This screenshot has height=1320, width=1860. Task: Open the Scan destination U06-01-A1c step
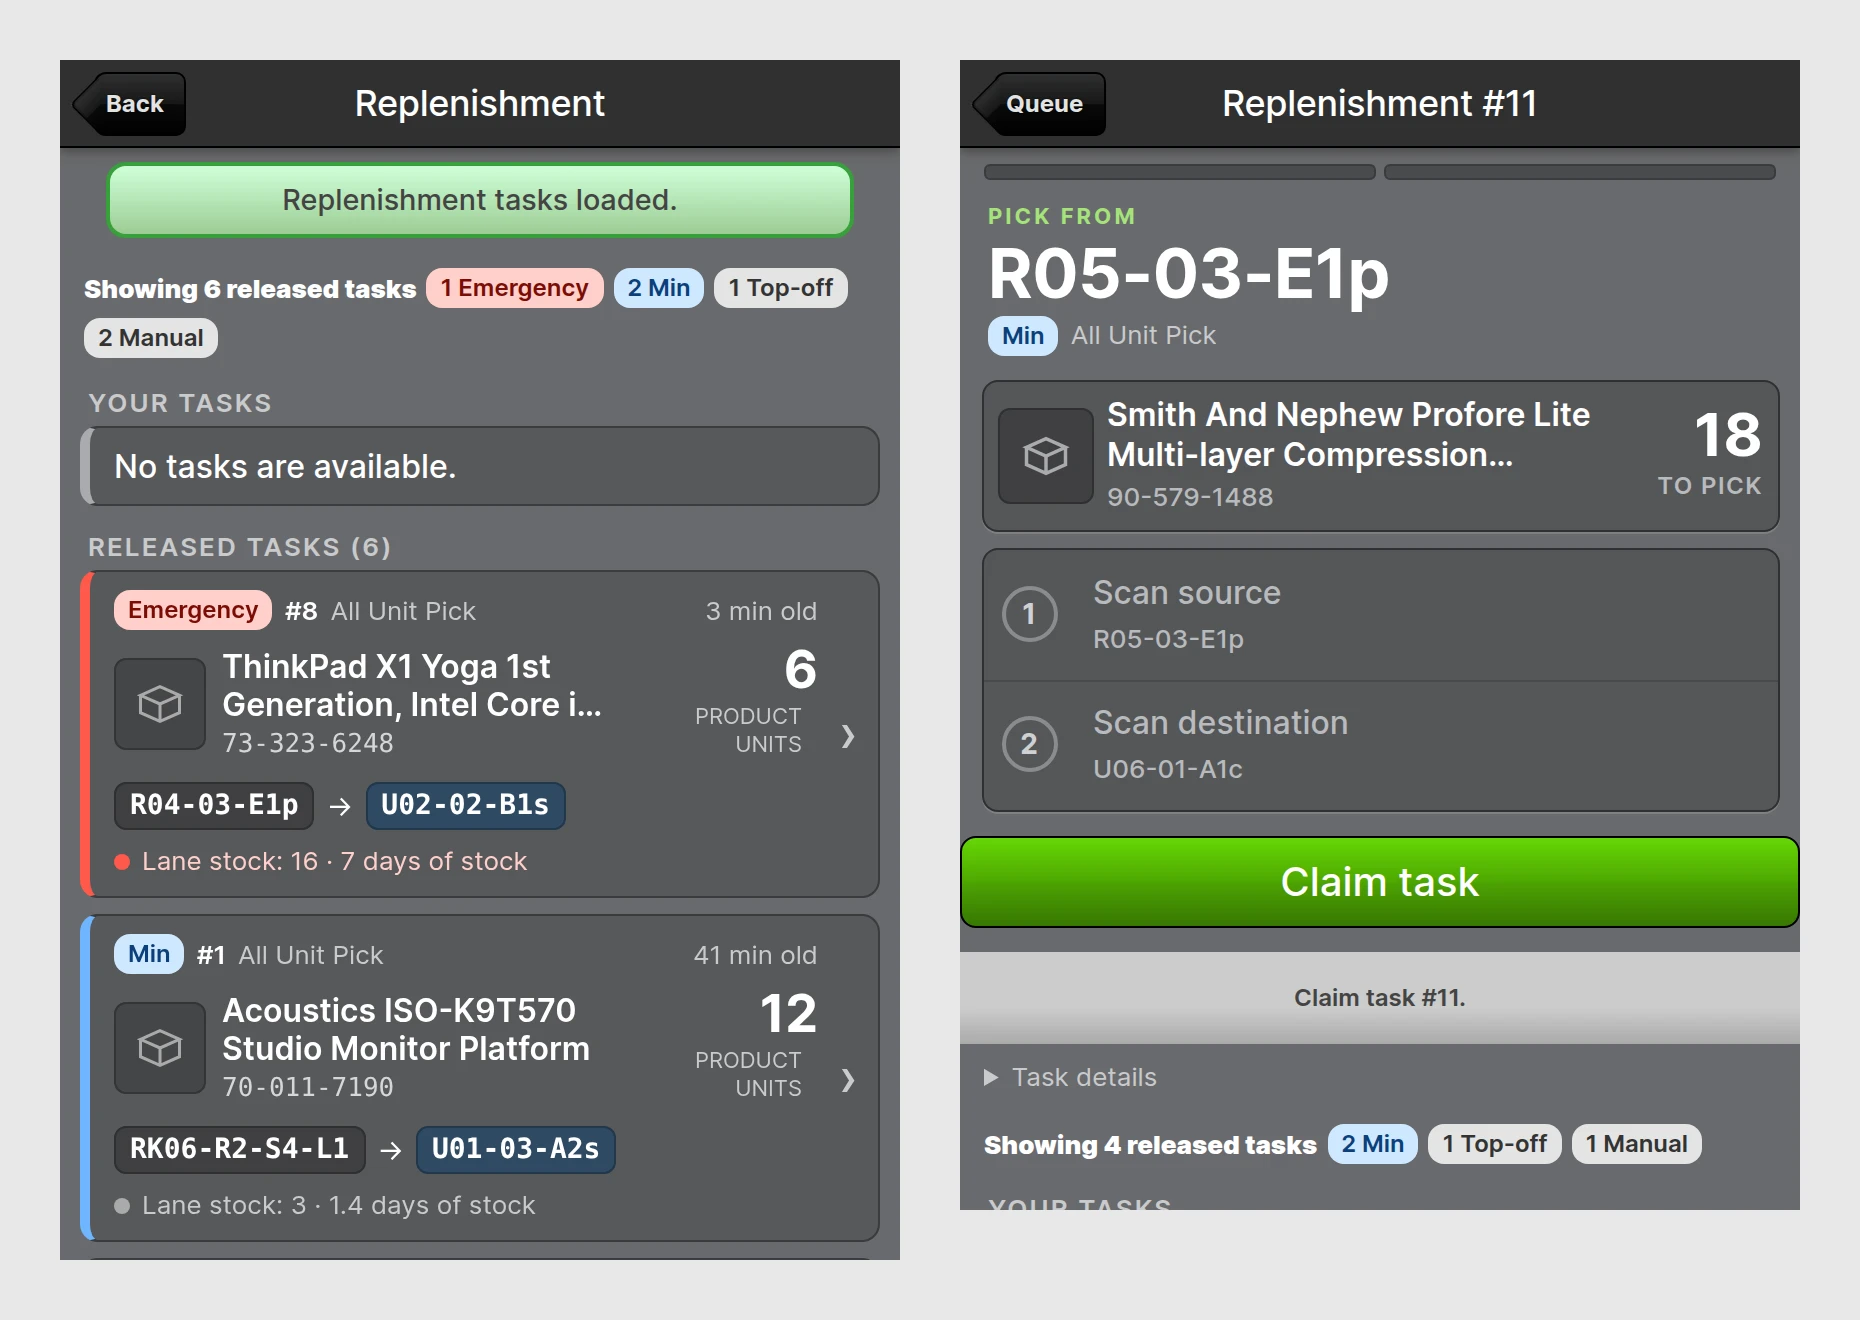(1380, 746)
